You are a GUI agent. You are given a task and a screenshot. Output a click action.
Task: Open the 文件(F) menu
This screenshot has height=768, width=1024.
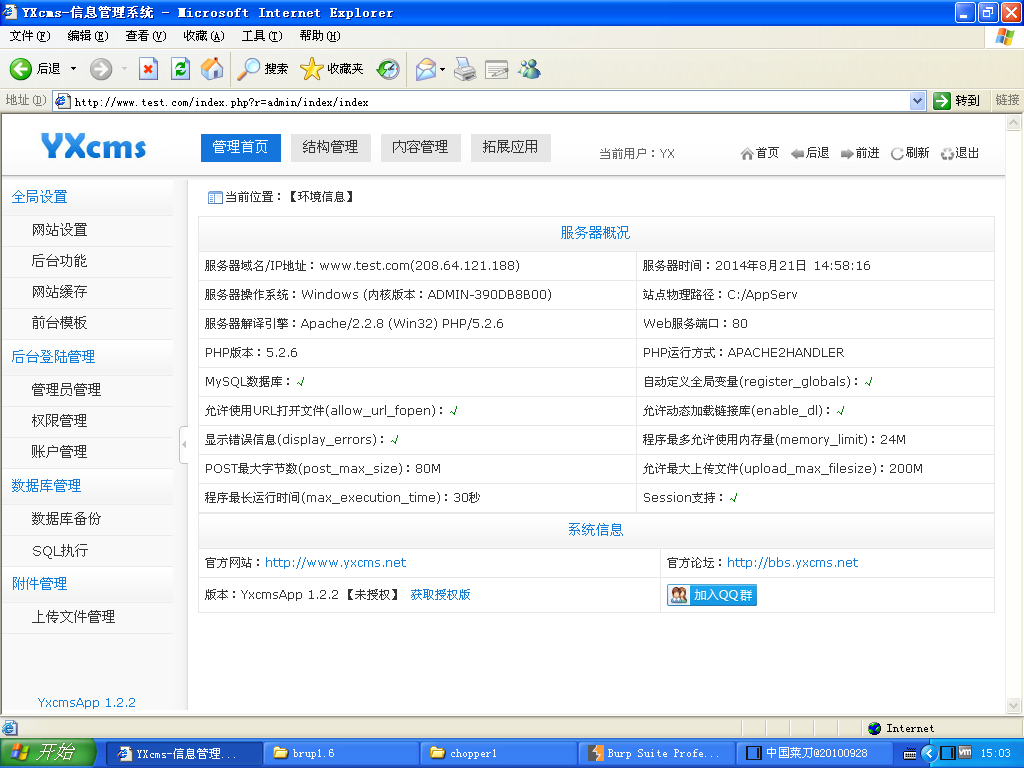click(29, 36)
